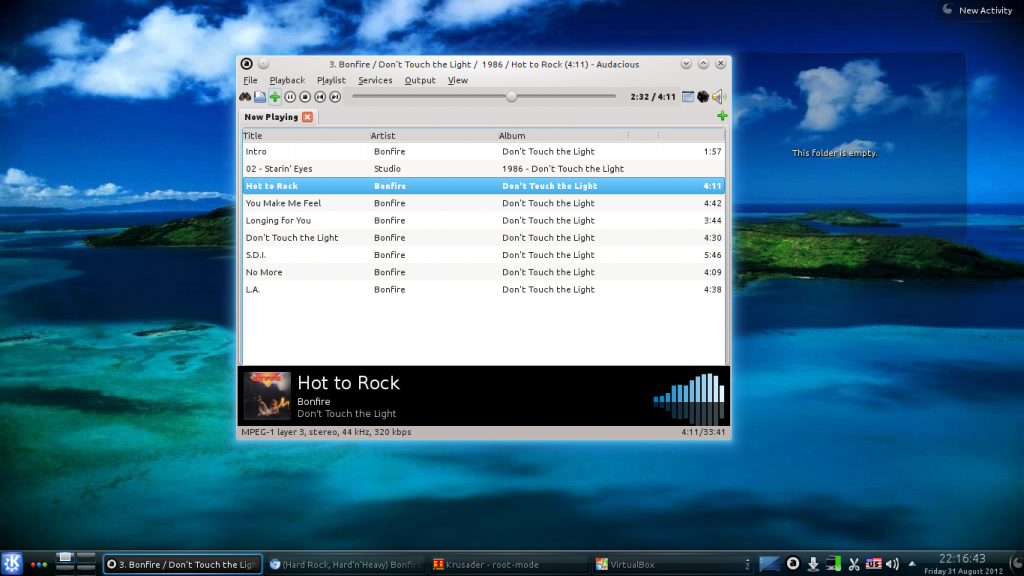
Task: Open the Playback menu
Action: (x=287, y=80)
